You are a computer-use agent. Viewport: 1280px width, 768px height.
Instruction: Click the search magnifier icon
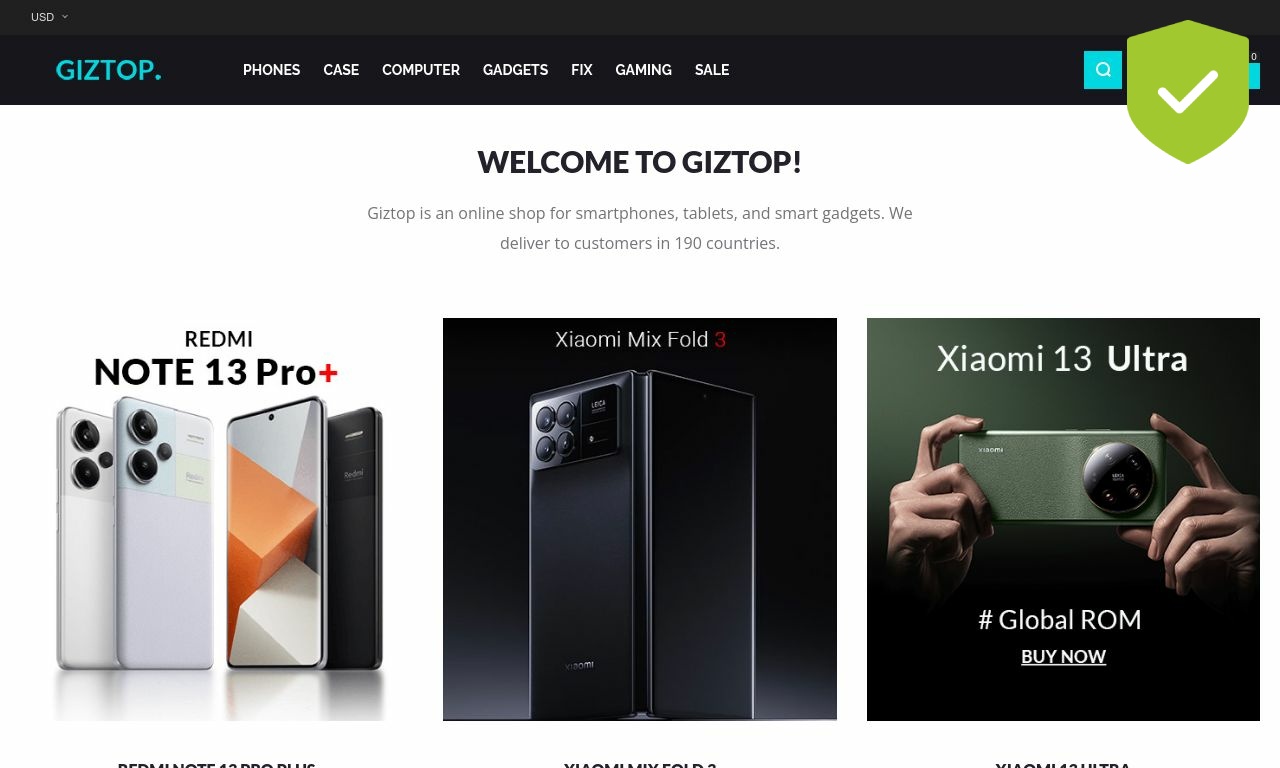(x=1103, y=70)
